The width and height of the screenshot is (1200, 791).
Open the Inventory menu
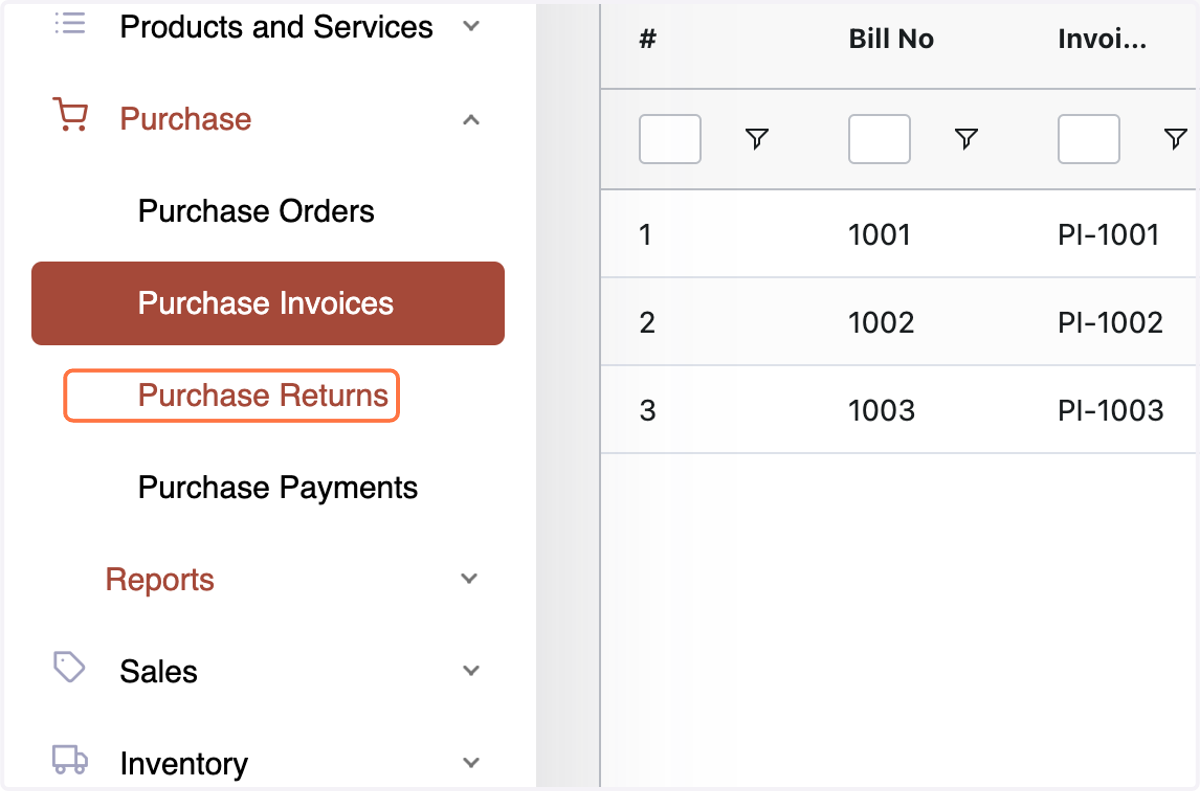184,763
